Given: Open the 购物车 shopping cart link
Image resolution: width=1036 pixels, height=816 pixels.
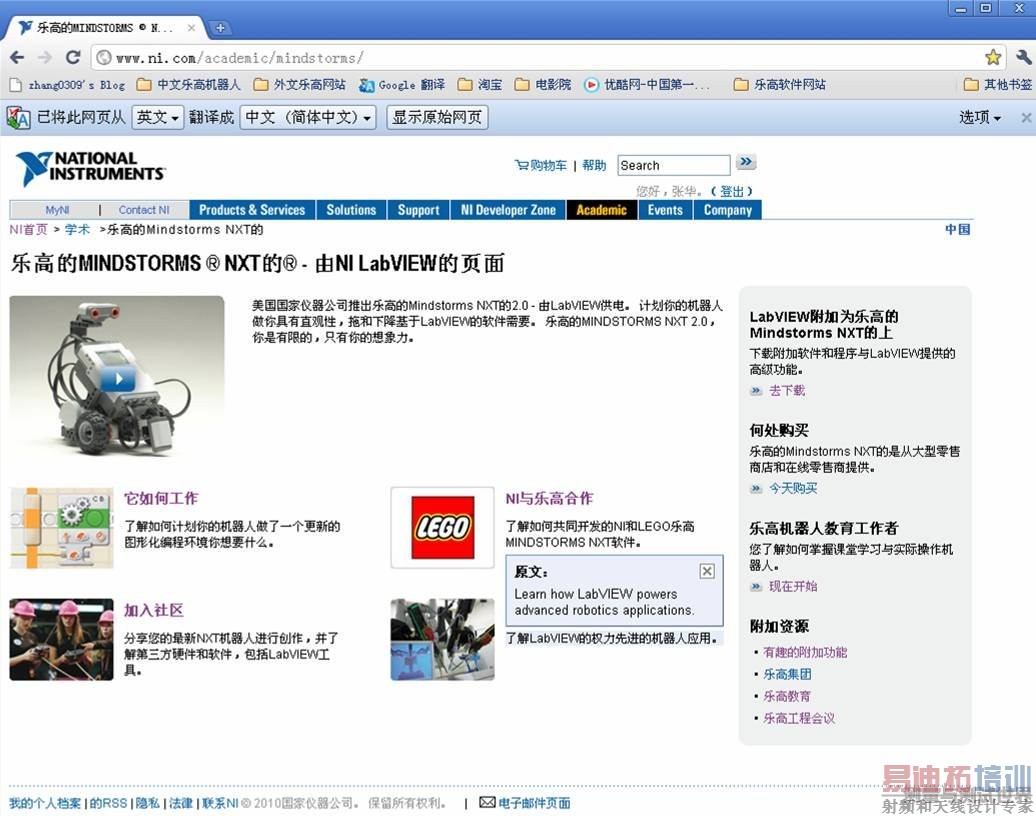Looking at the screenshot, I should click(x=540, y=165).
